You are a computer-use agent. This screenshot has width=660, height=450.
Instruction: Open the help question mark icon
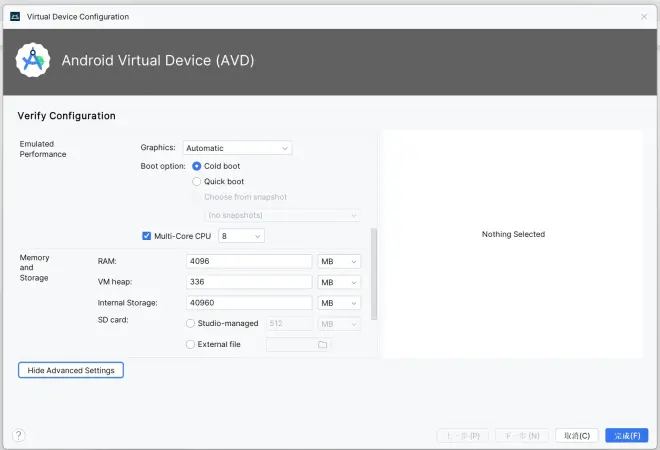pyautogui.click(x=19, y=435)
